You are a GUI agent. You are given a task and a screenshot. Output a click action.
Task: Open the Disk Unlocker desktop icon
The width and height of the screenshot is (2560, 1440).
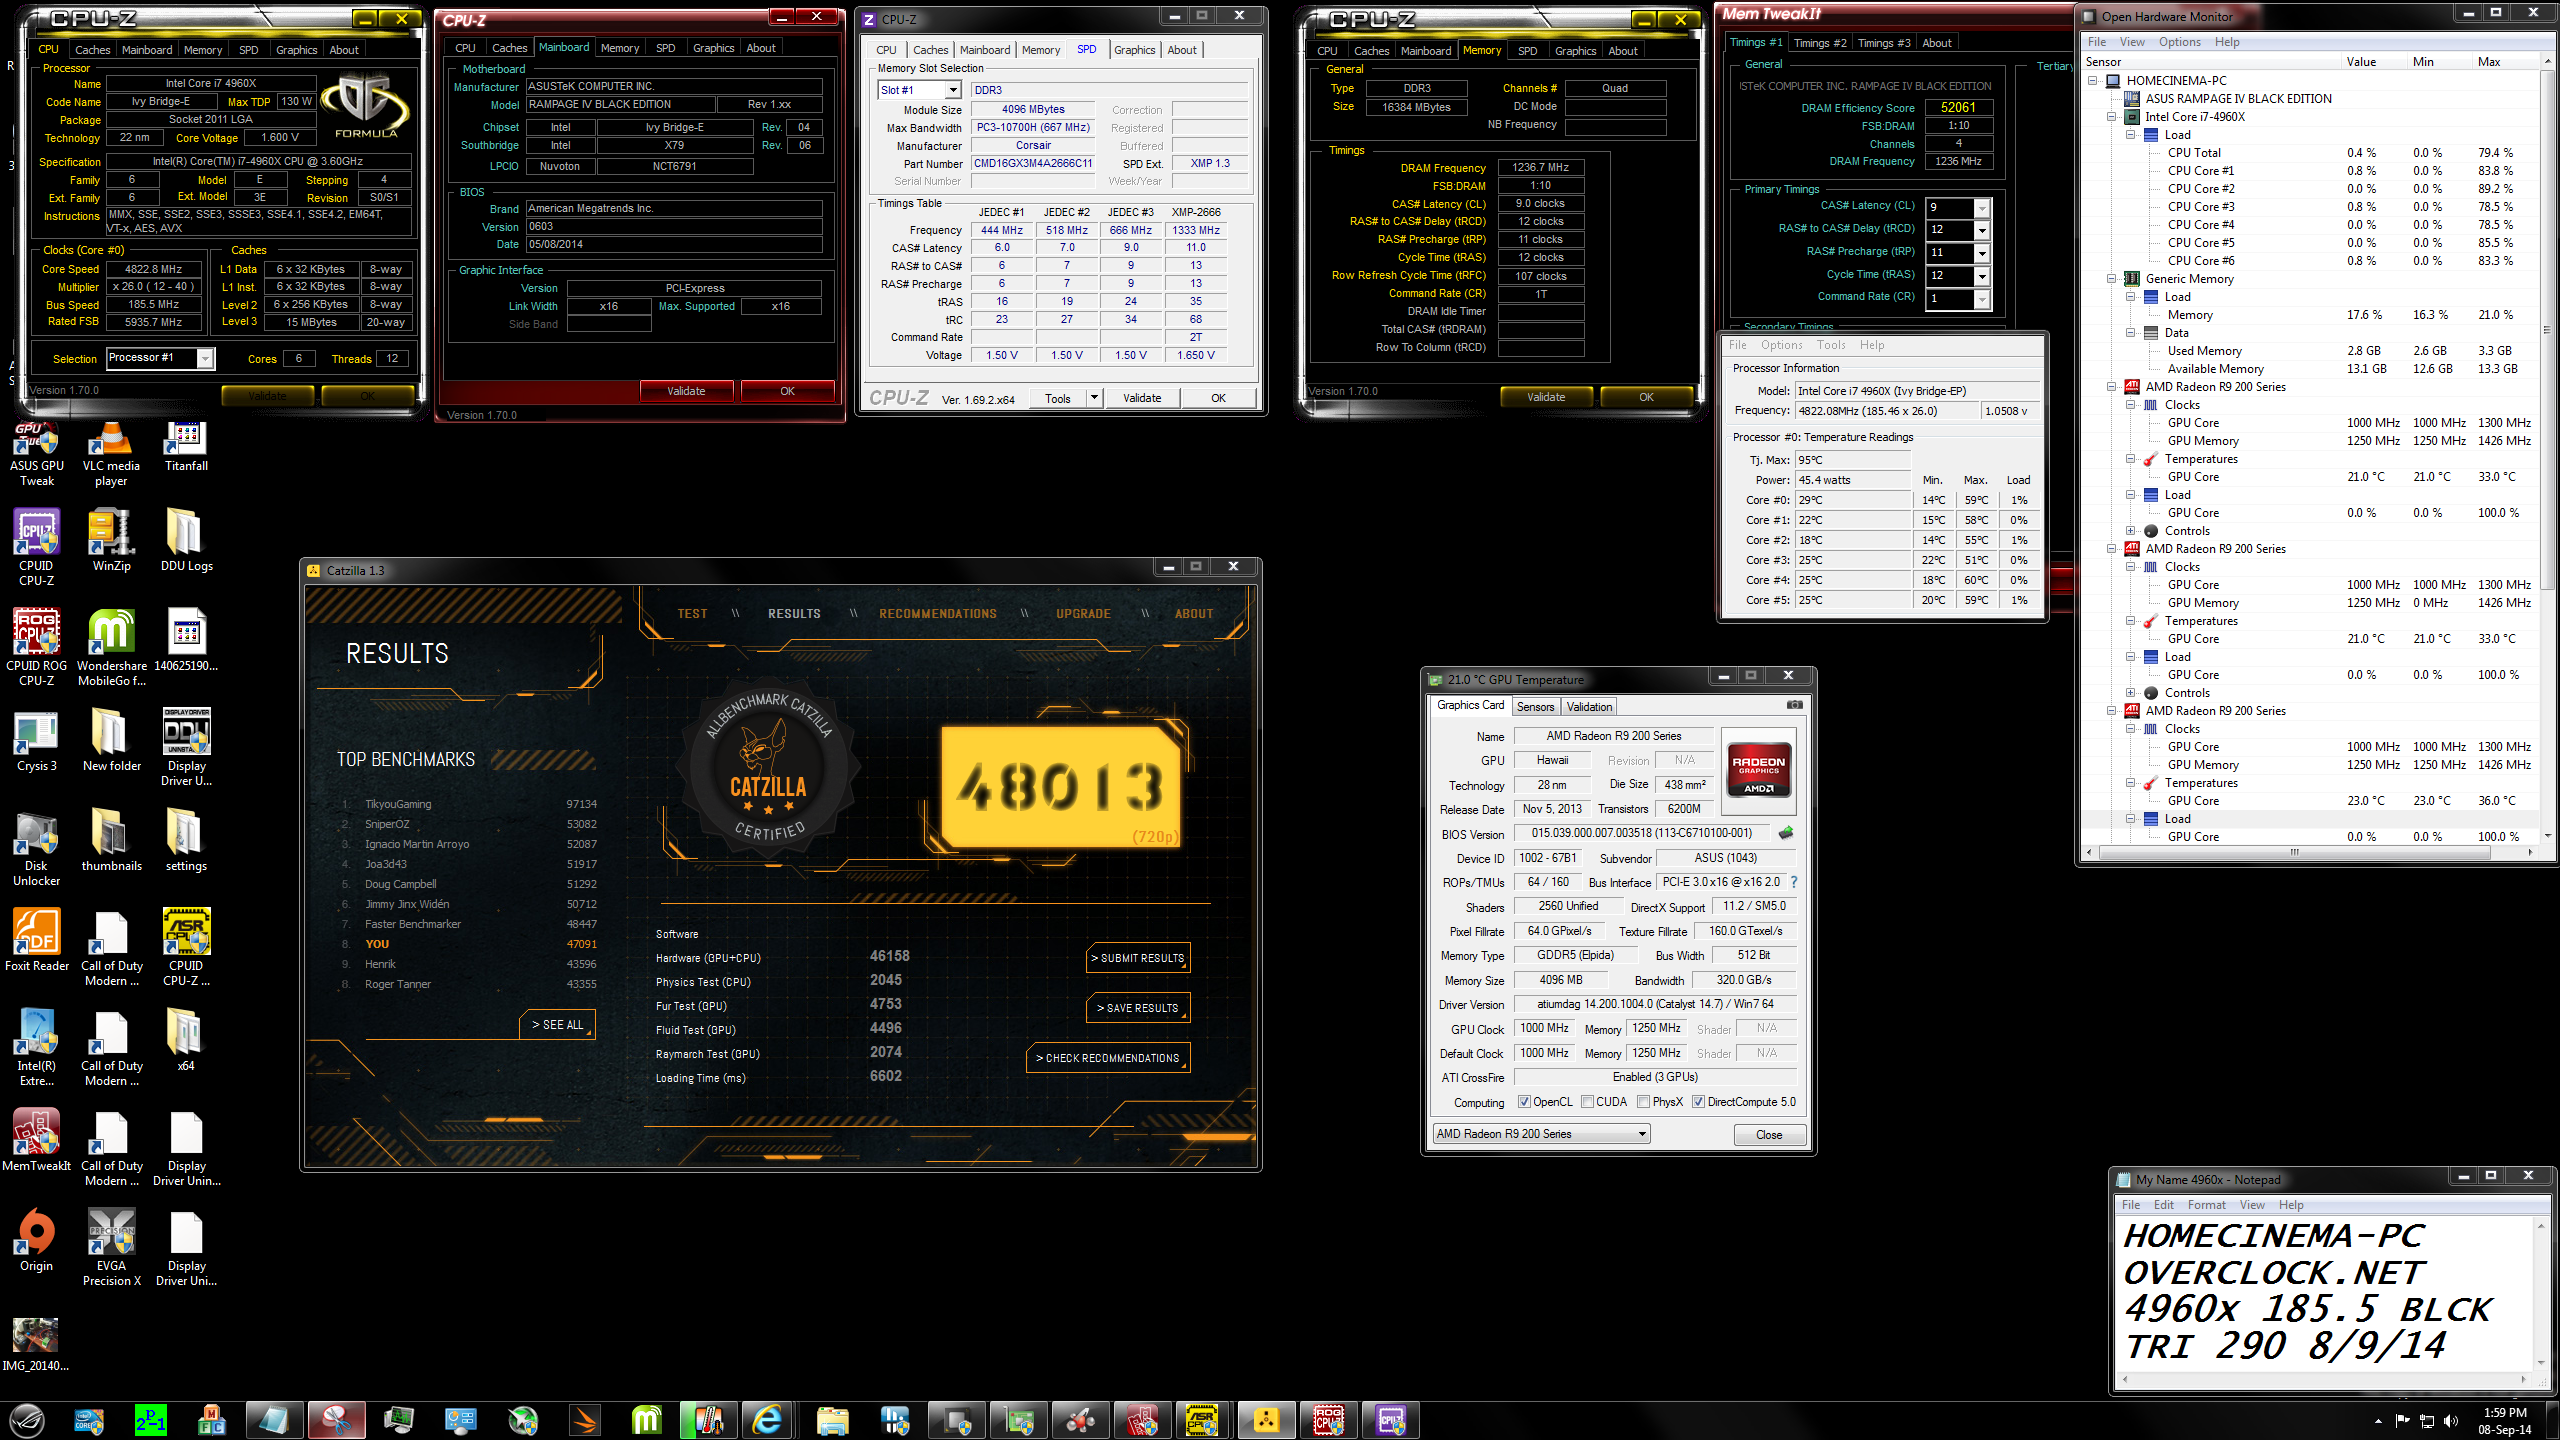pyautogui.click(x=36, y=847)
